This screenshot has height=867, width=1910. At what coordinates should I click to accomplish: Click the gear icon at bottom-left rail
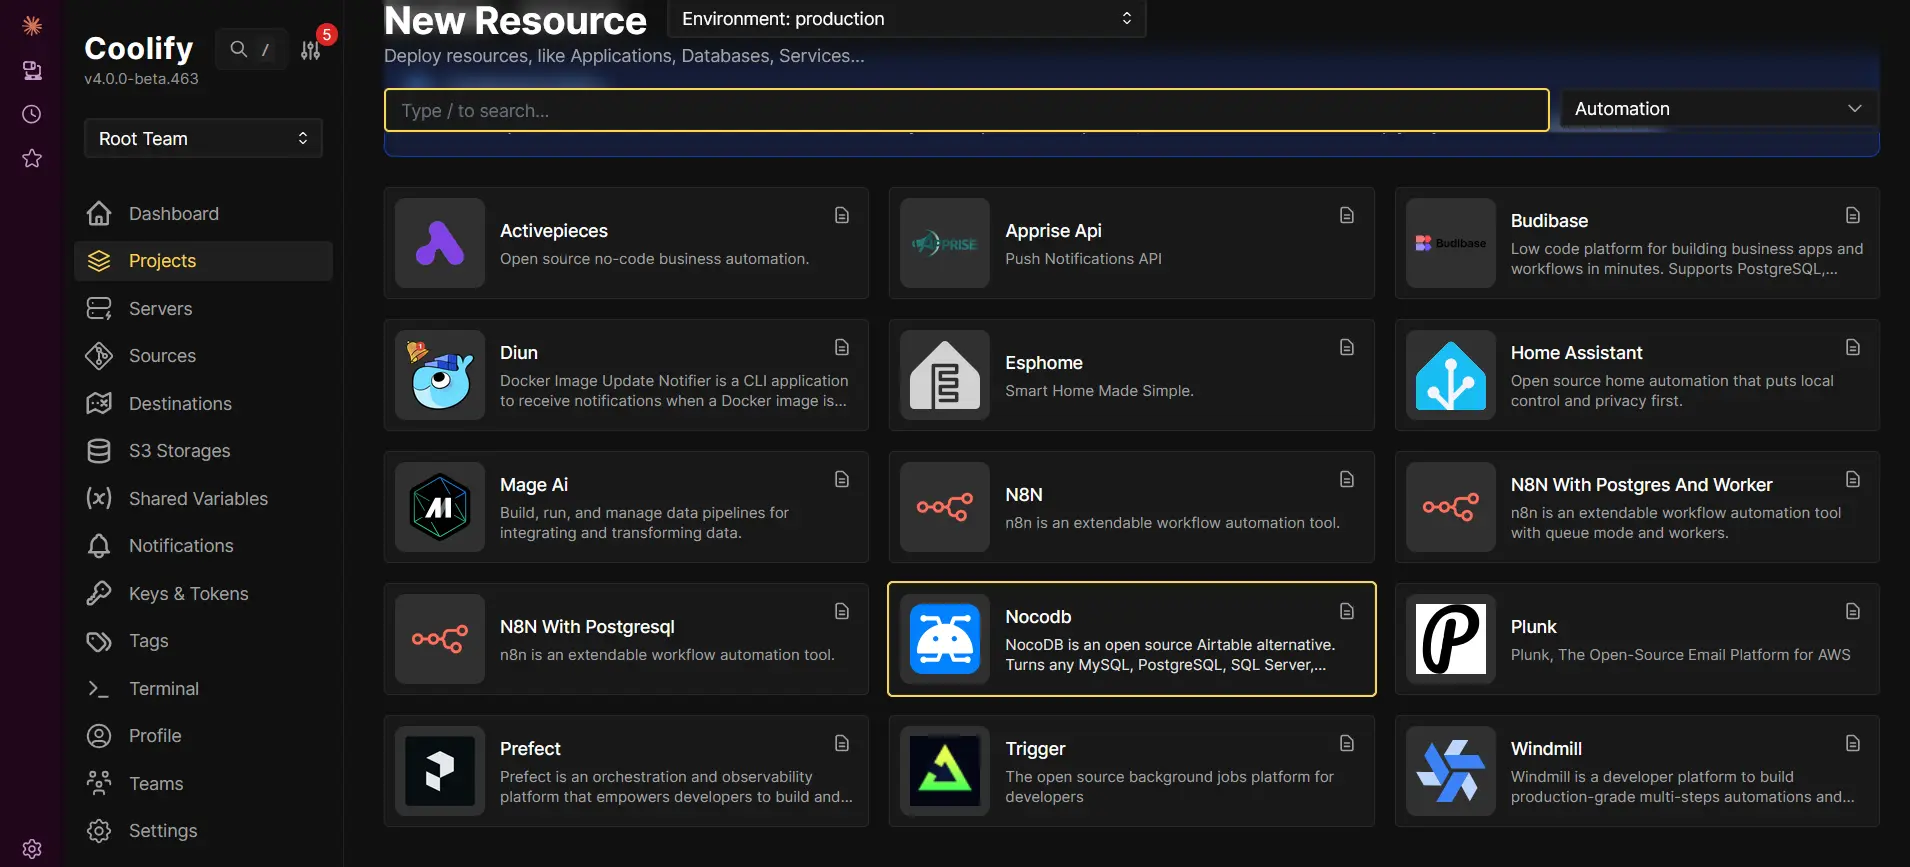32,848
